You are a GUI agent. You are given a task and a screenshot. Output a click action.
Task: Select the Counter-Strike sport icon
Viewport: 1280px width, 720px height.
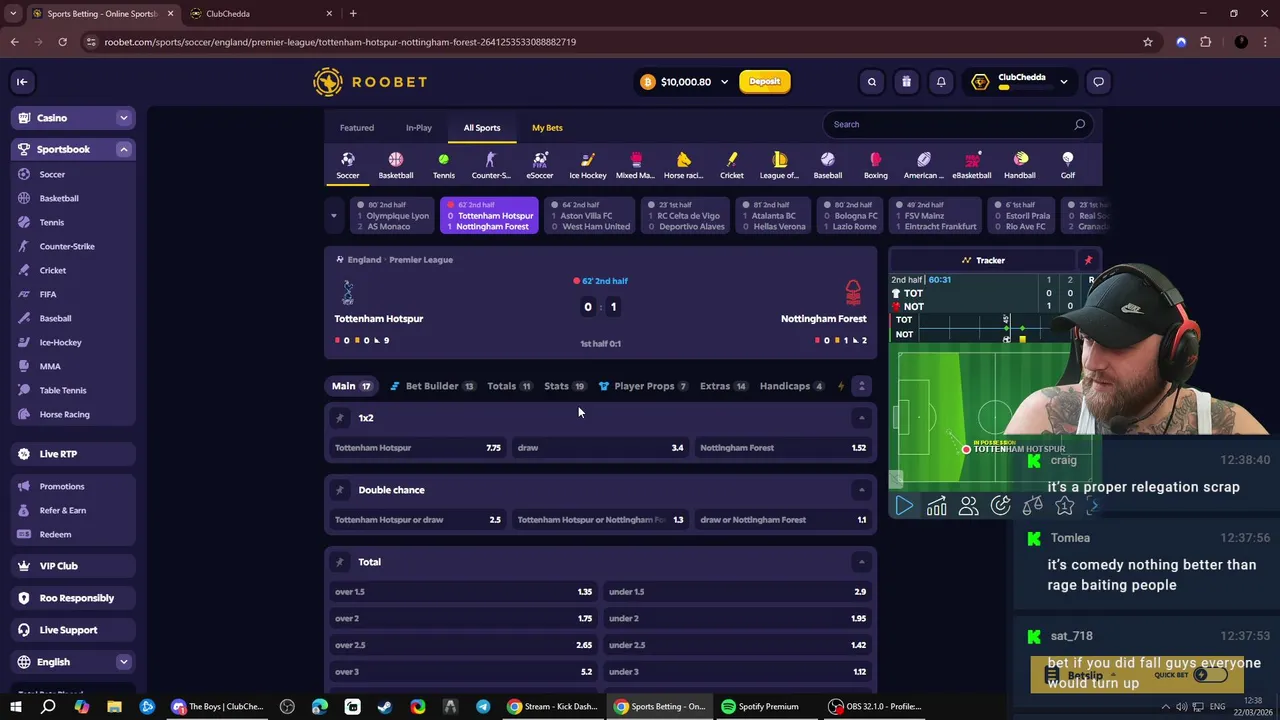(x=491, y=165)
